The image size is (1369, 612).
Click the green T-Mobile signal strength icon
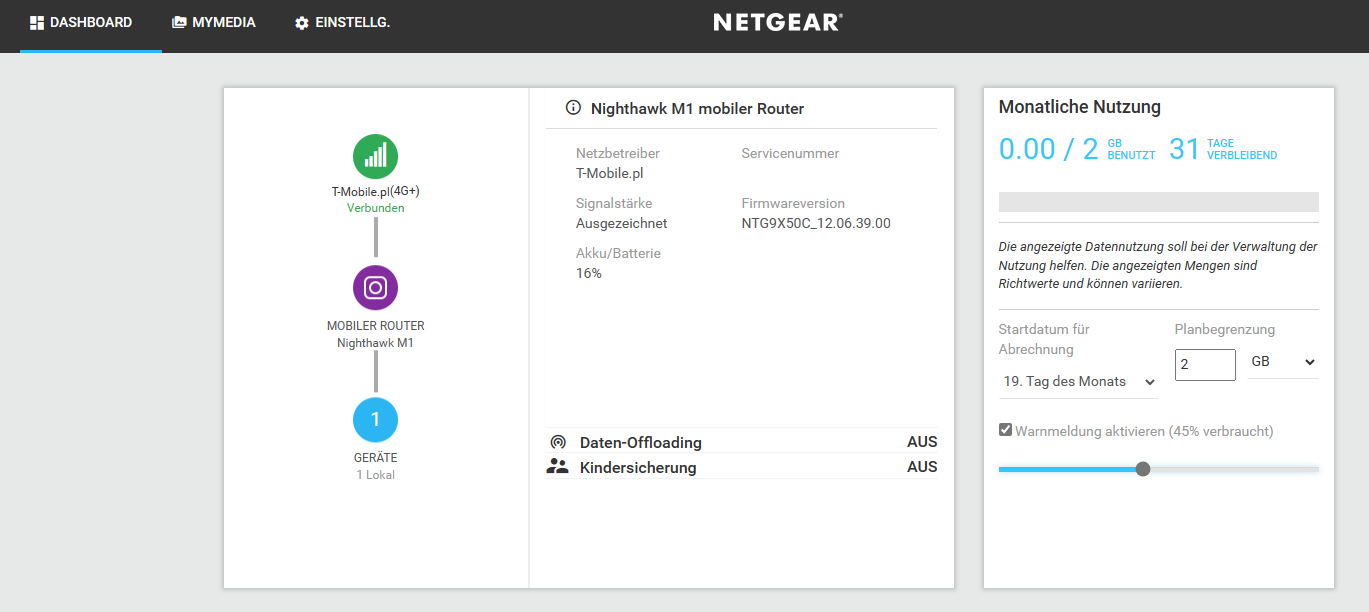click(375, 157)
